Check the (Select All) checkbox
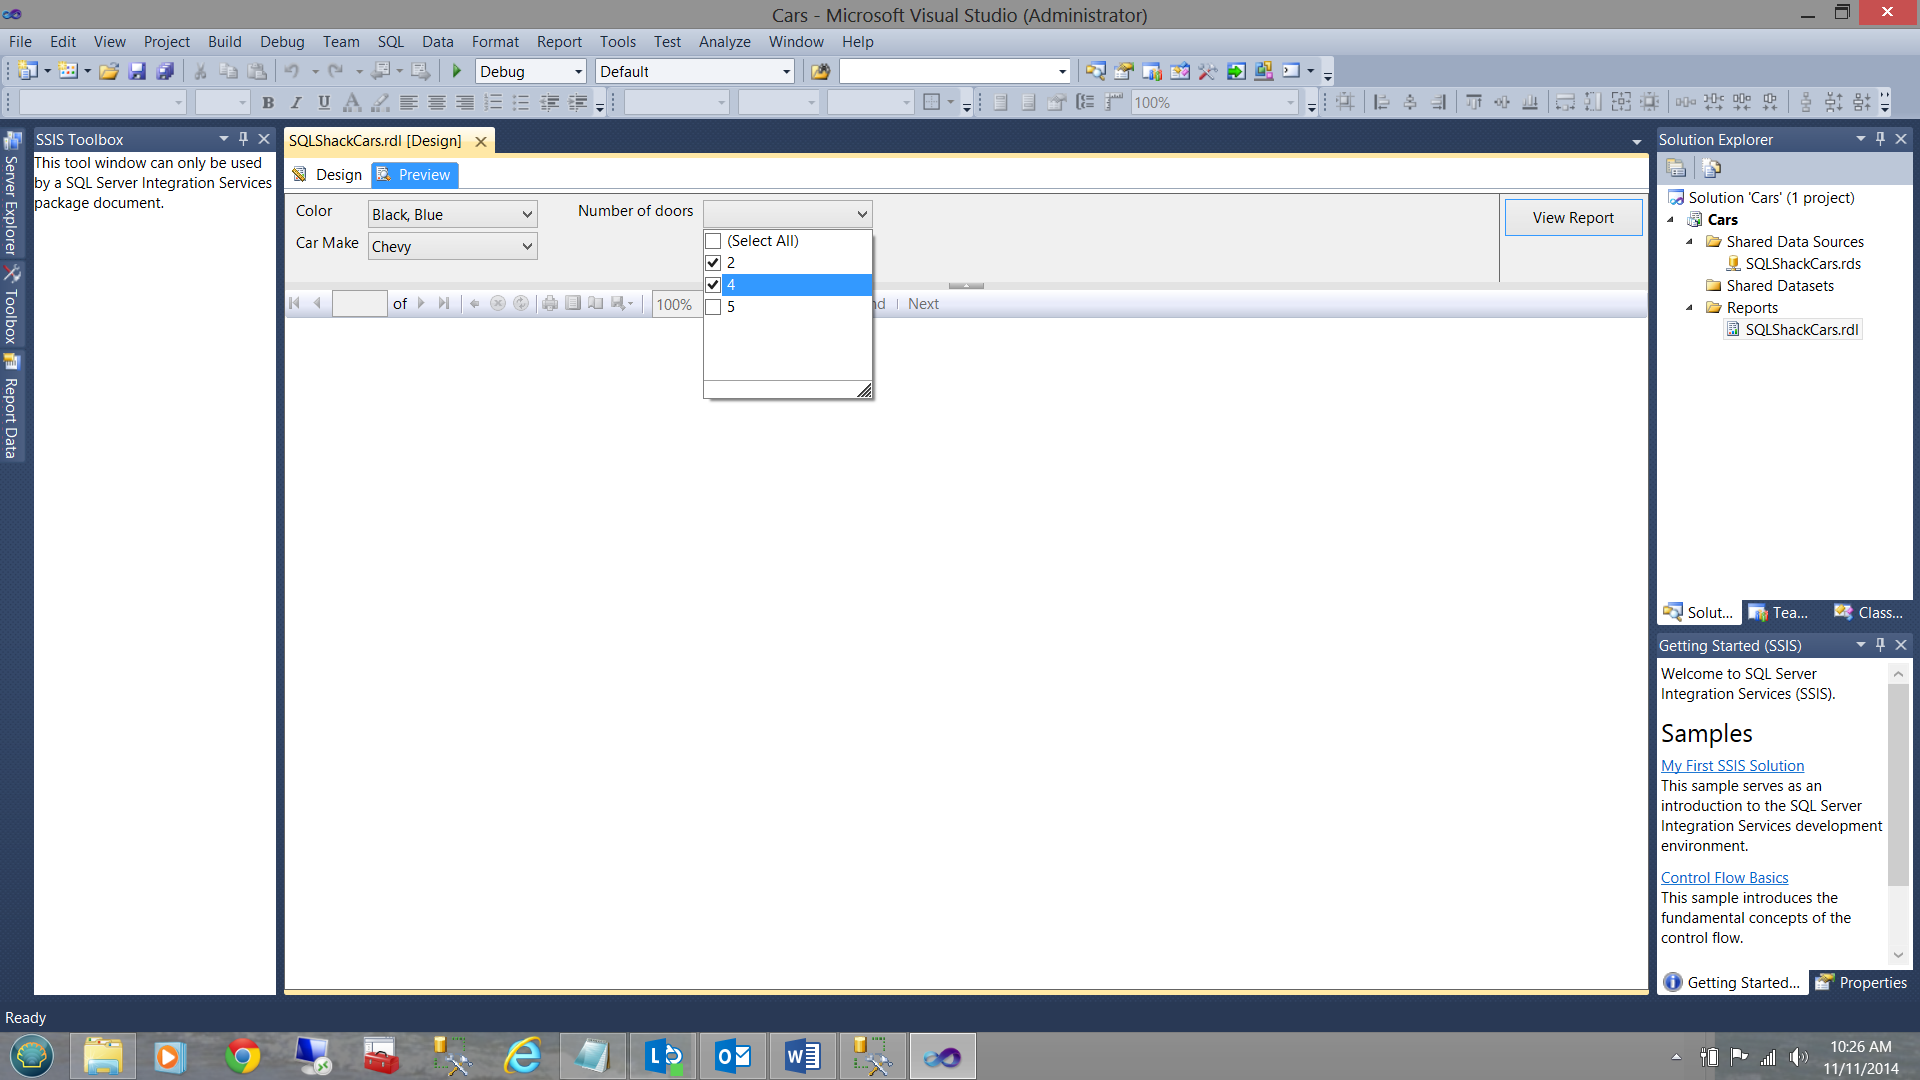The image size is (1920, 1080). 713,241
